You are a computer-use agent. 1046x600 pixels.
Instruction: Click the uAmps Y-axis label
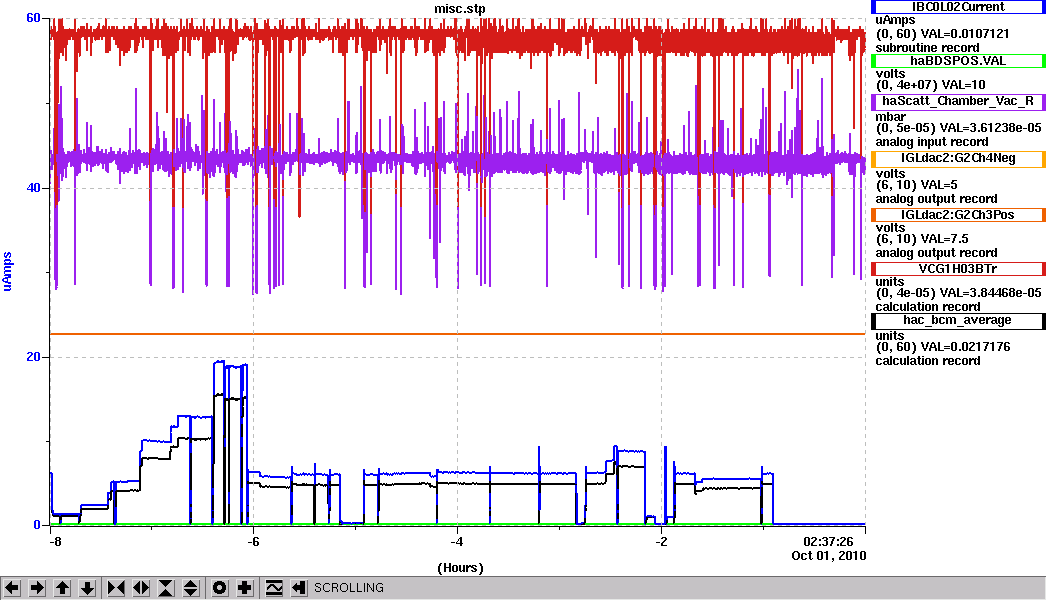tap(8, 271)
